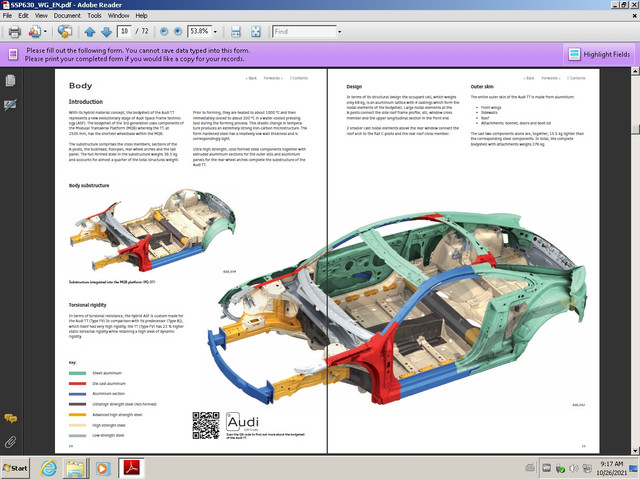Click the 53.8% zoom value box
This screenshot has height=480, width=640.
pos(199,31)
